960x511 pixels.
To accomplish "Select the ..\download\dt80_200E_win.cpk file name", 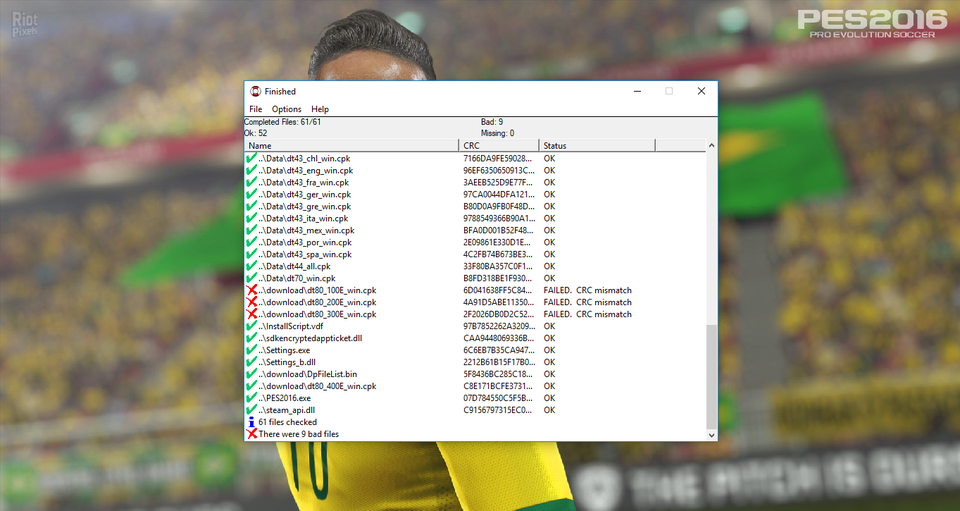I will point(317,302).
